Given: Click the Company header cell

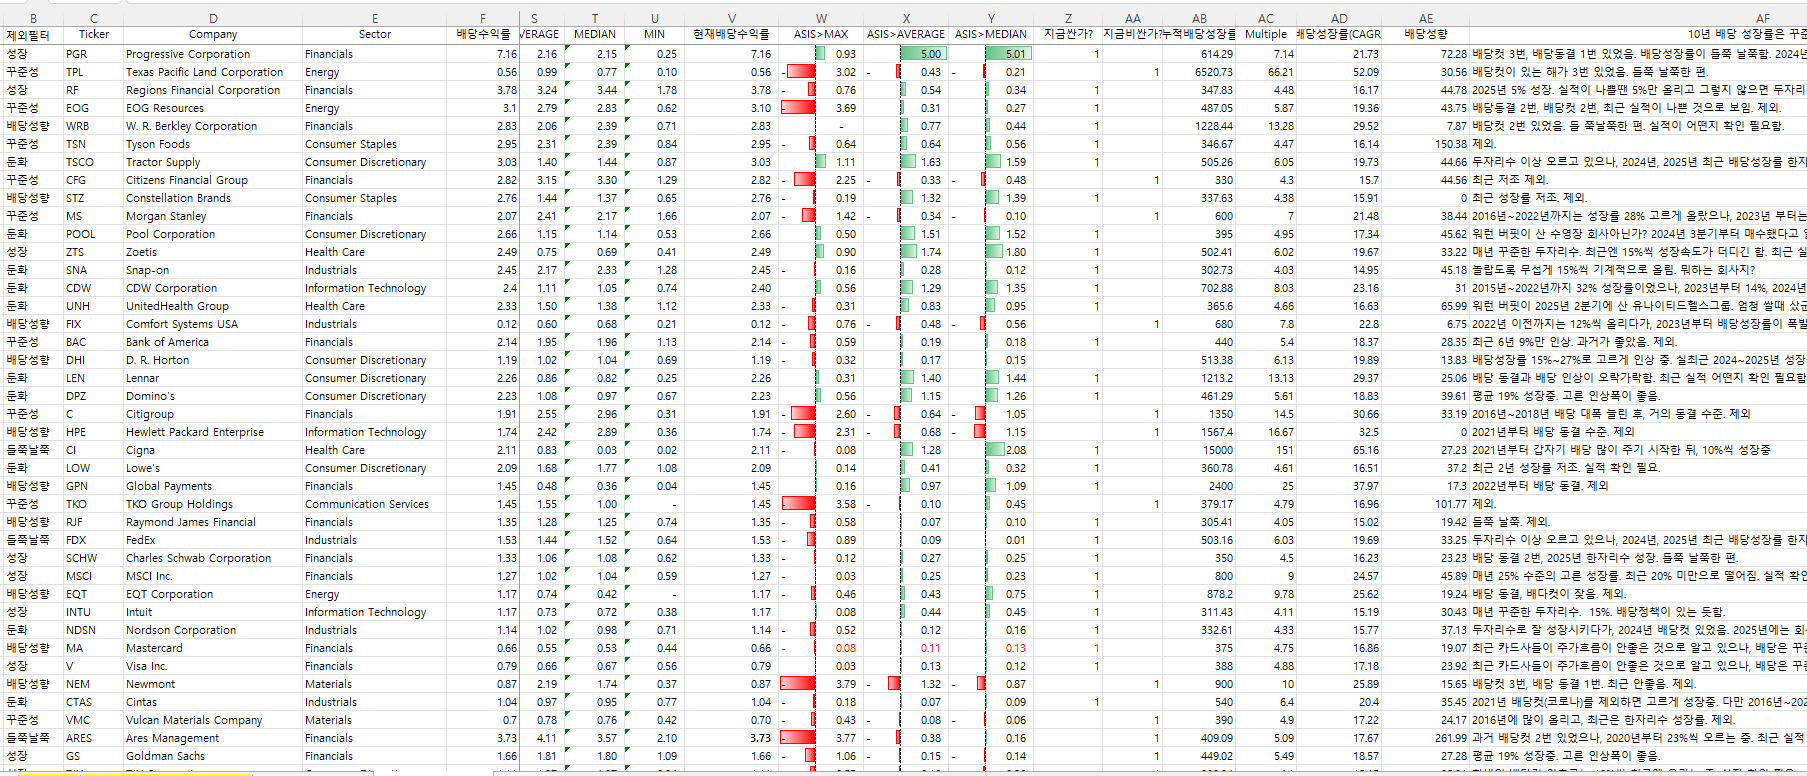Looking at the screenshot, I should pyautogui.click(x=213, y=34).
